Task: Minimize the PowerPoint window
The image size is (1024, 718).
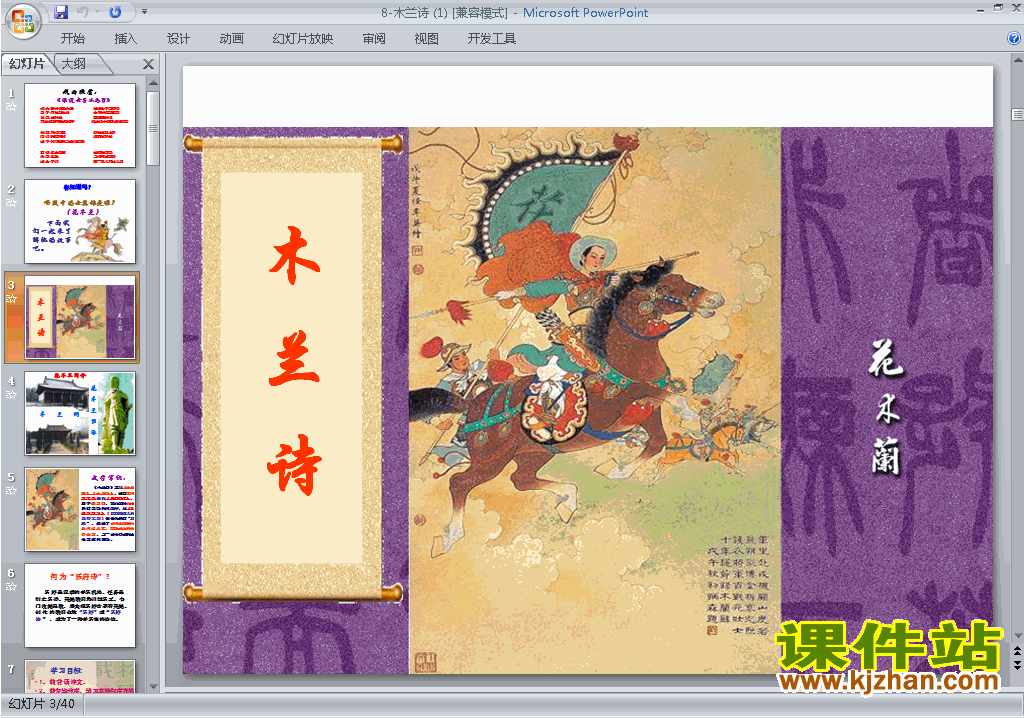Action: 980,9
